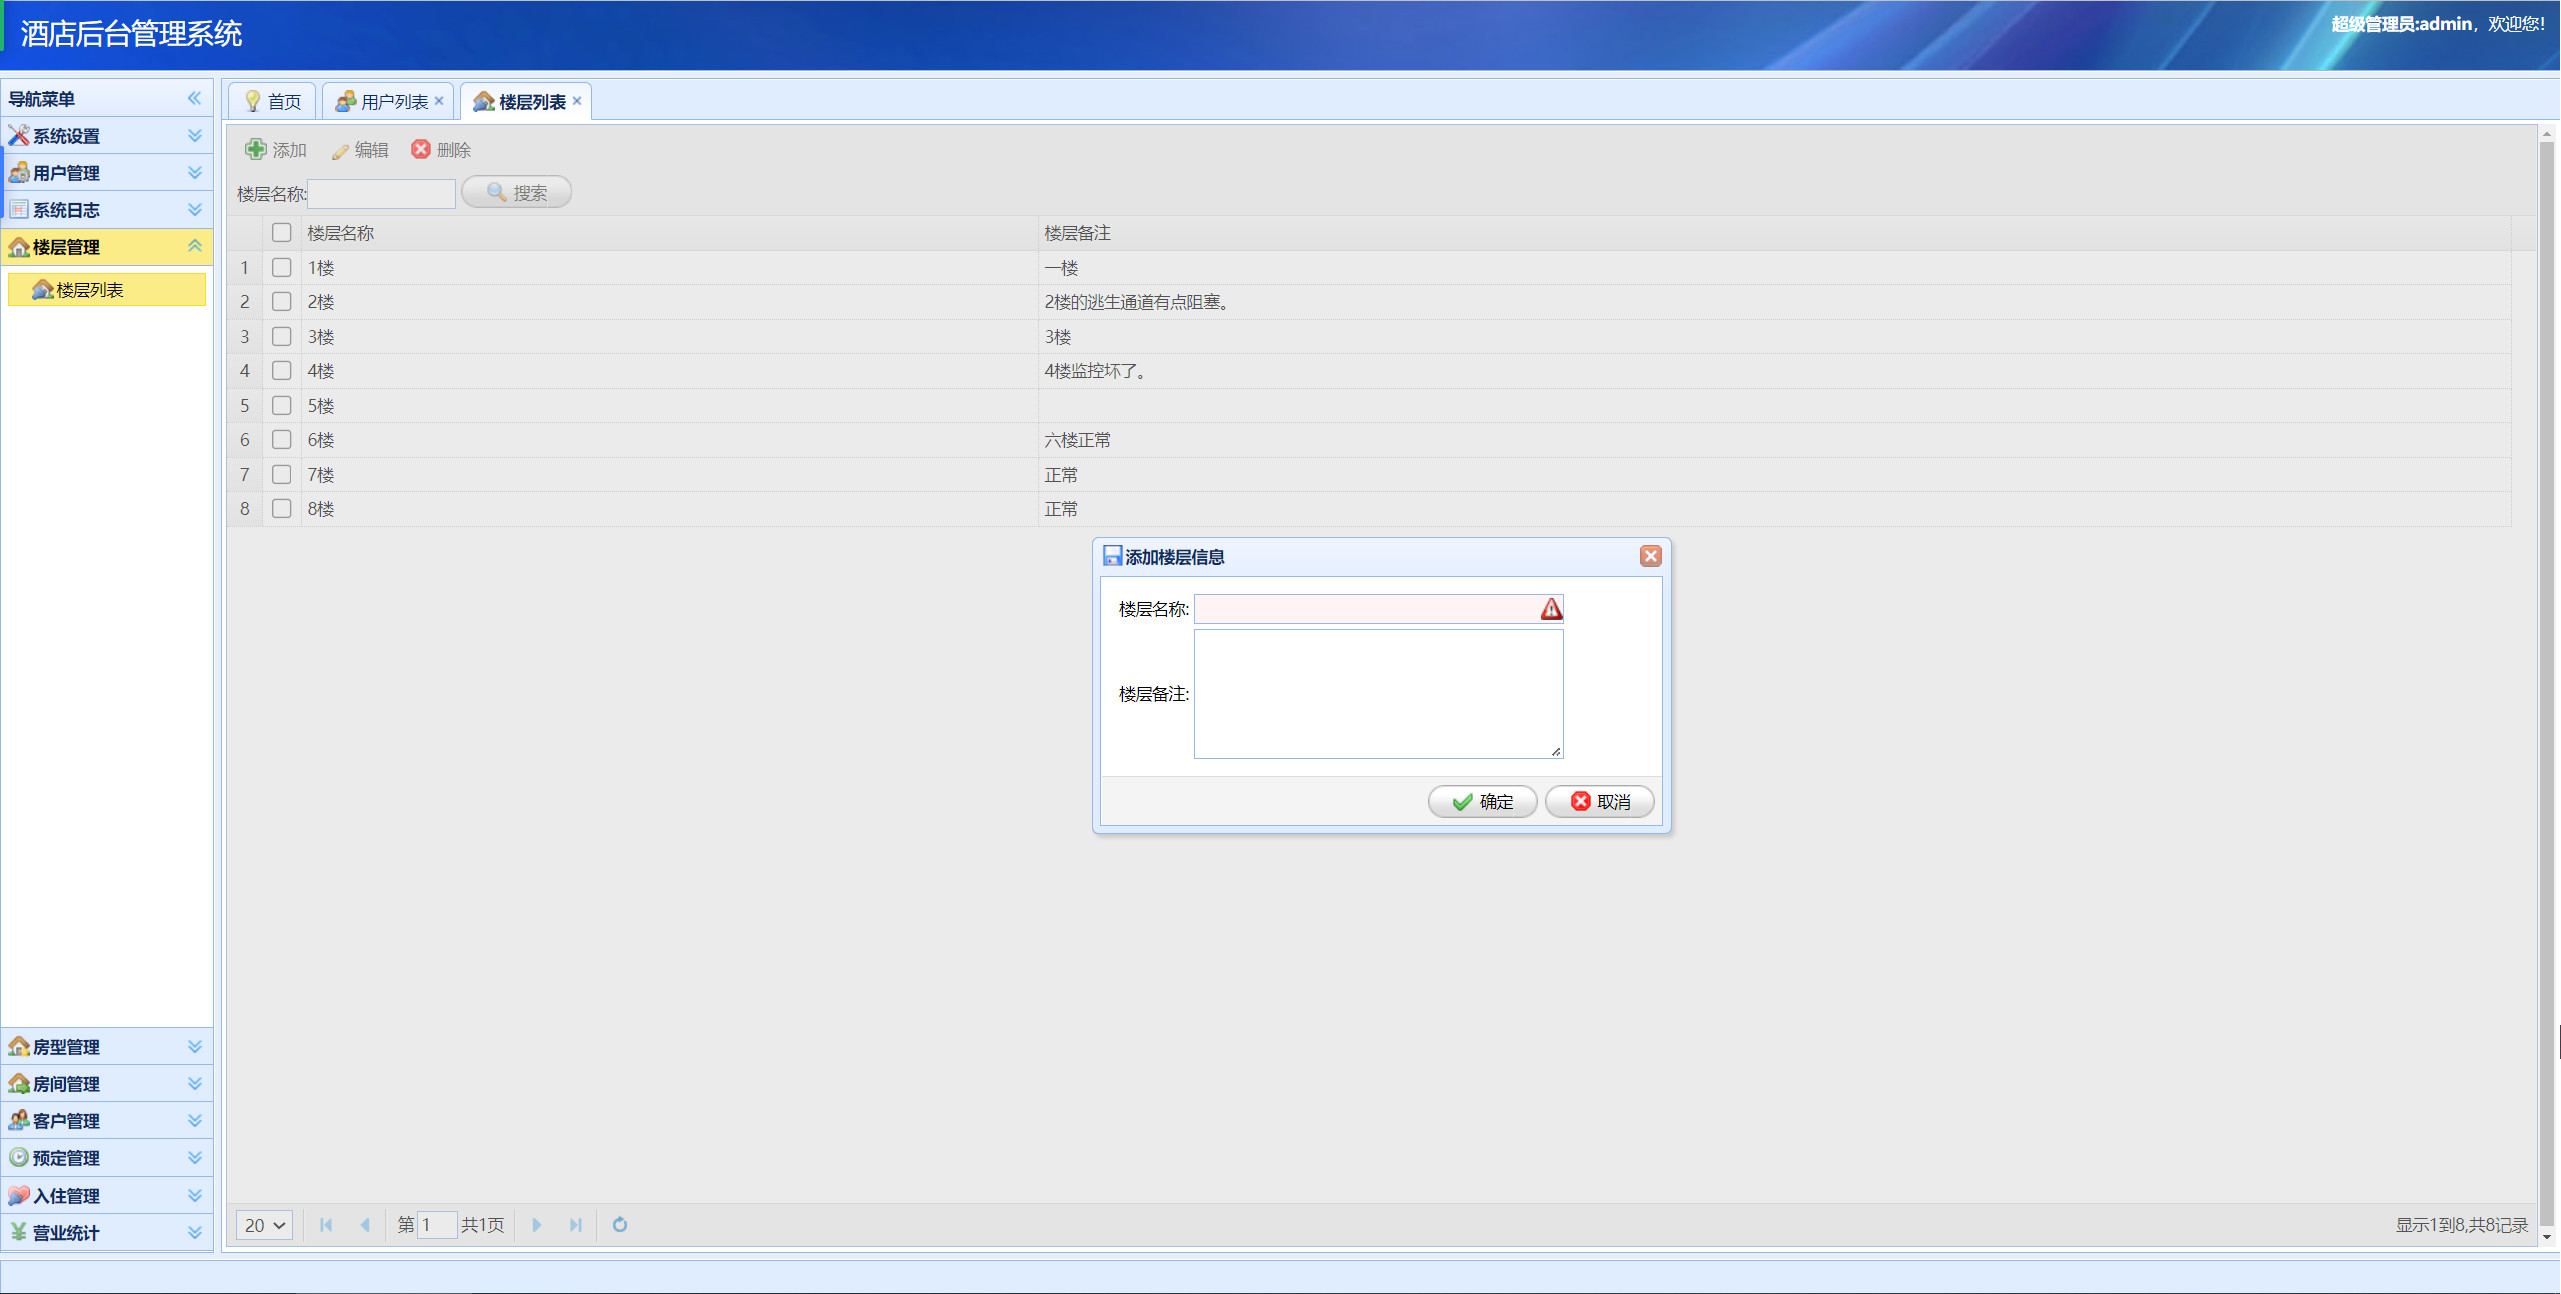2561x1294 pixels.
Task: Switch to the 首页 tab
Action: tap(272, 100)
